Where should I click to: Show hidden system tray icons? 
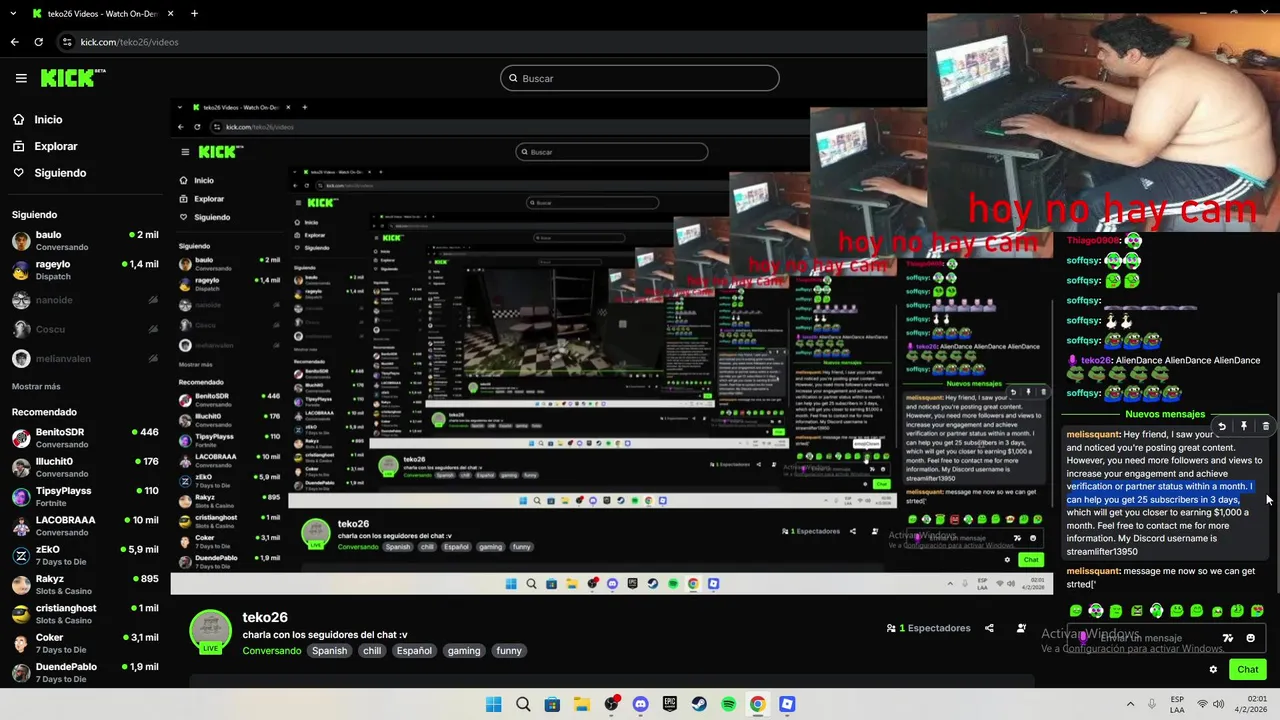tap(1130, 704)
